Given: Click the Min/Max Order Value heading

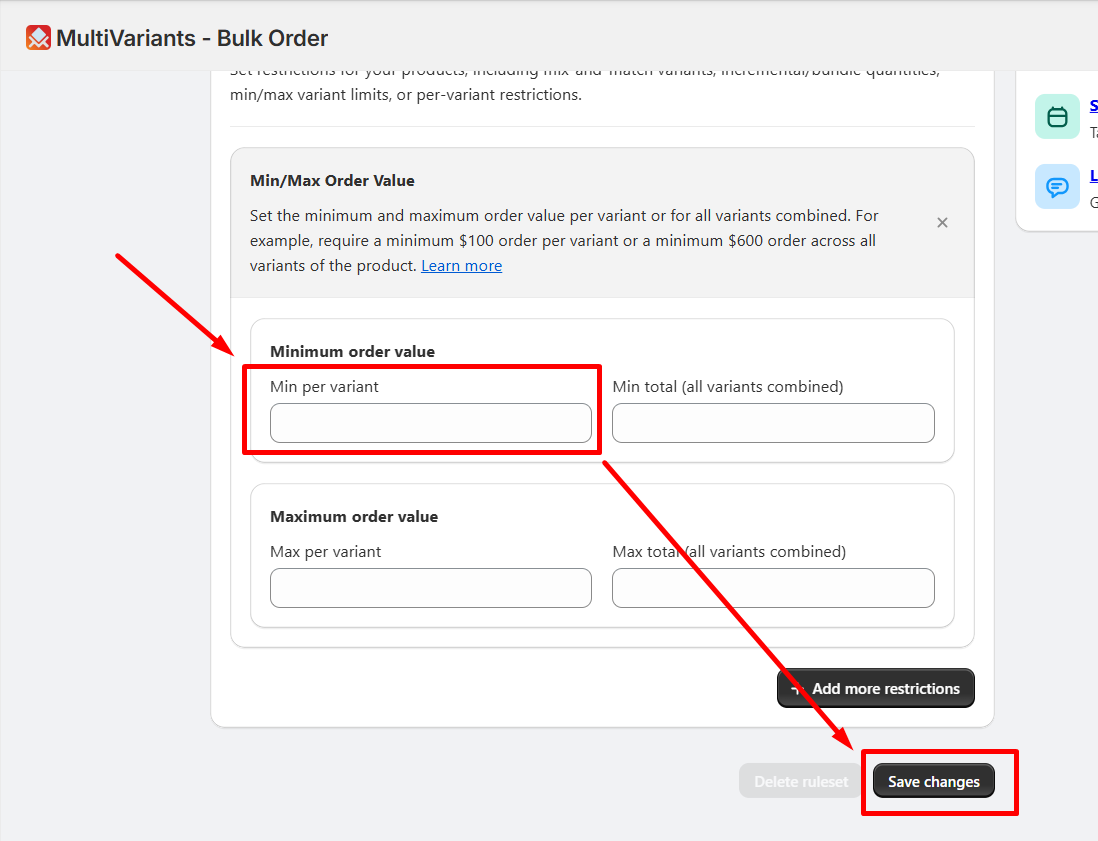Looking at the screenshot, I should point(332,181).
